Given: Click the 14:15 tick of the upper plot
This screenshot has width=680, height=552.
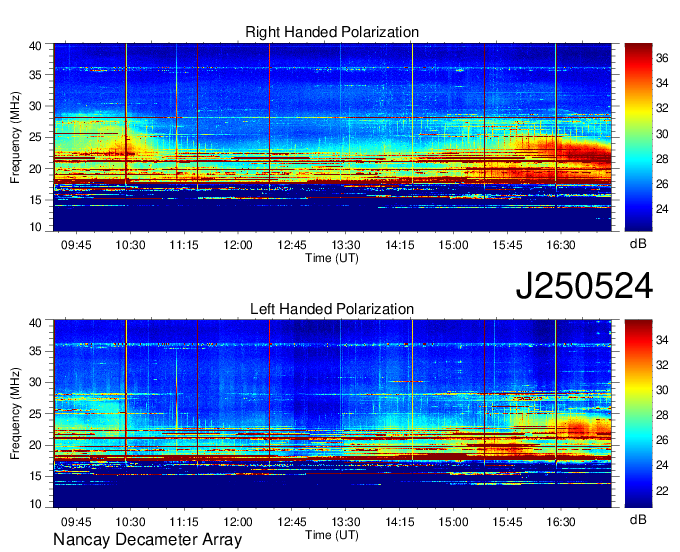Looking at the screenshot, I should click(400, 245).
